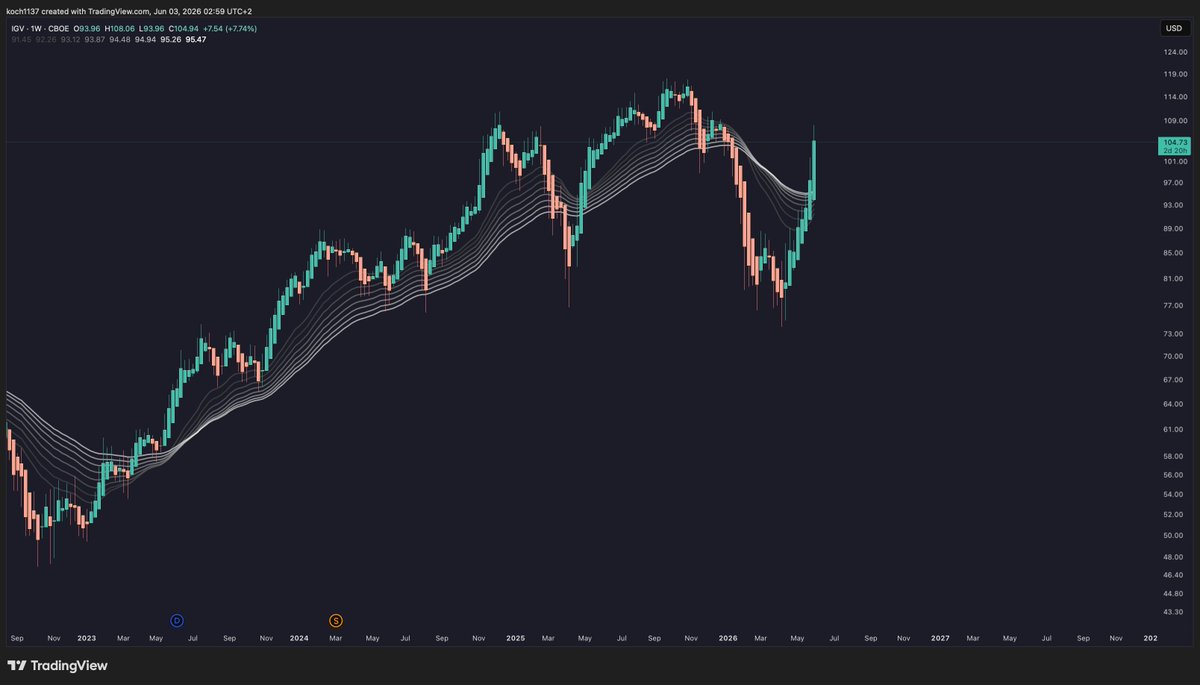This screenshot has width=1200, height=685.
Task: Click the TradingView logo
Action: [58, 665]
